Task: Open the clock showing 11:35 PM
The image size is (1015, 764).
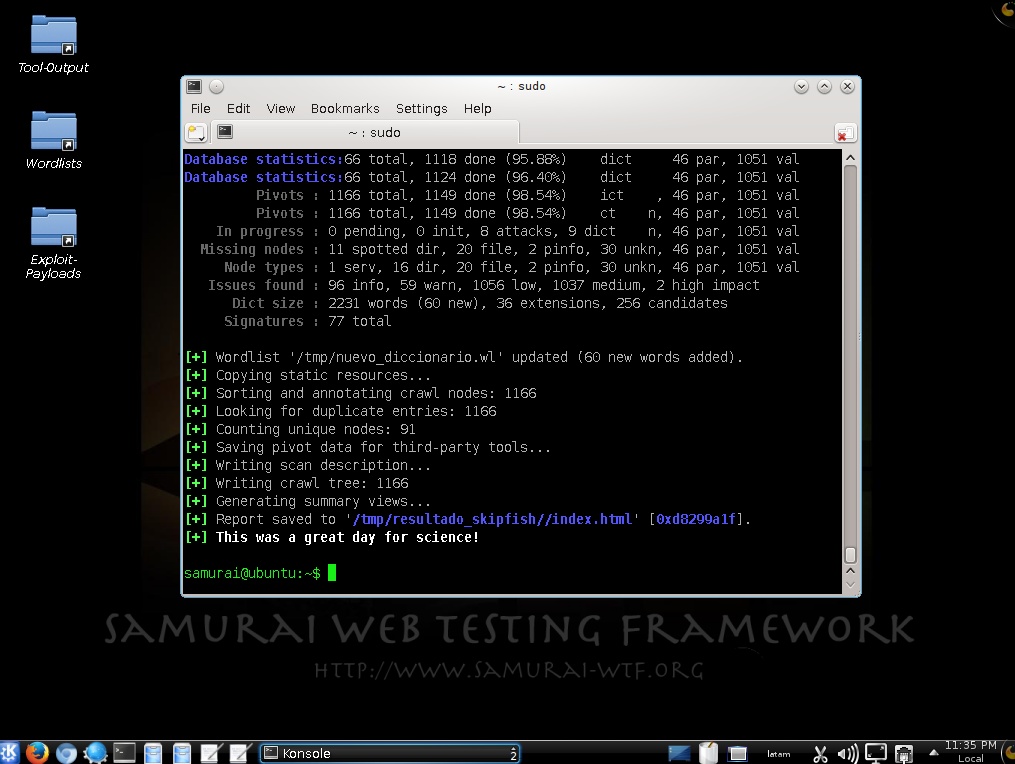Action: click(x=970, y=752)
